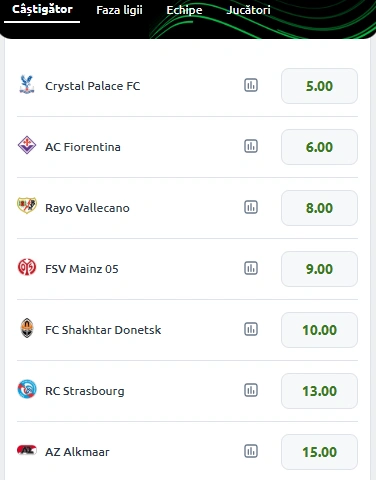
Task: Add the 15.00 AZ Alkmaar odds
Action: [319, 452]
